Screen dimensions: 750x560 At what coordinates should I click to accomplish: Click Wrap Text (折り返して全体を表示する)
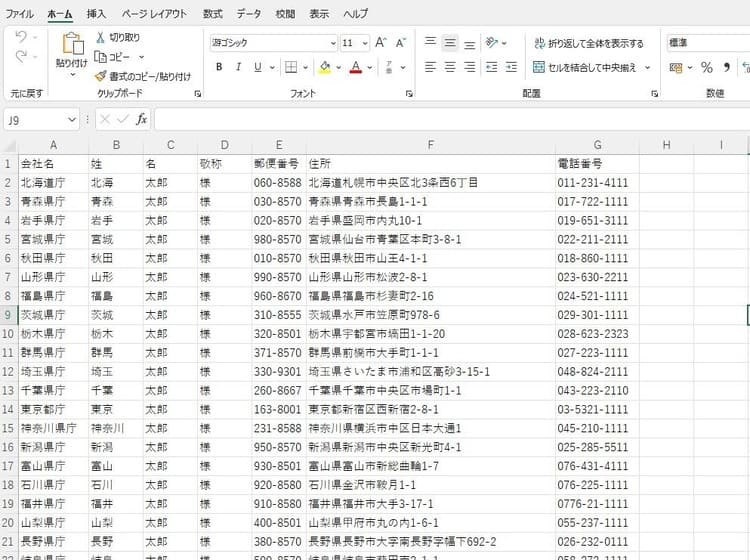pos(589,44)
